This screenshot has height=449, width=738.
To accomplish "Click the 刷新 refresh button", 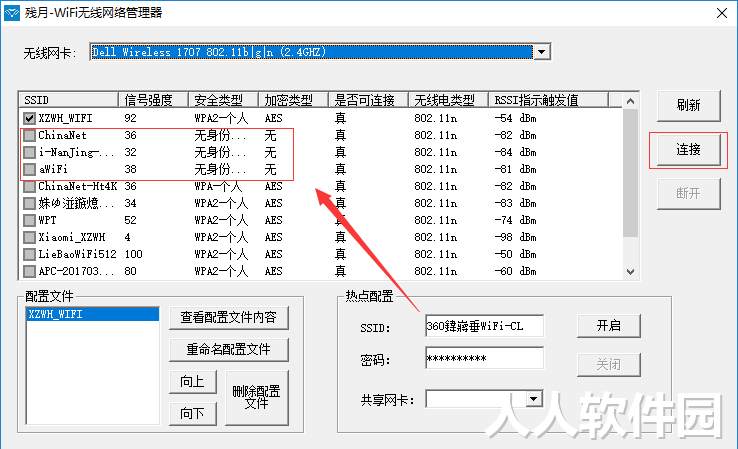I will [689, 105].
